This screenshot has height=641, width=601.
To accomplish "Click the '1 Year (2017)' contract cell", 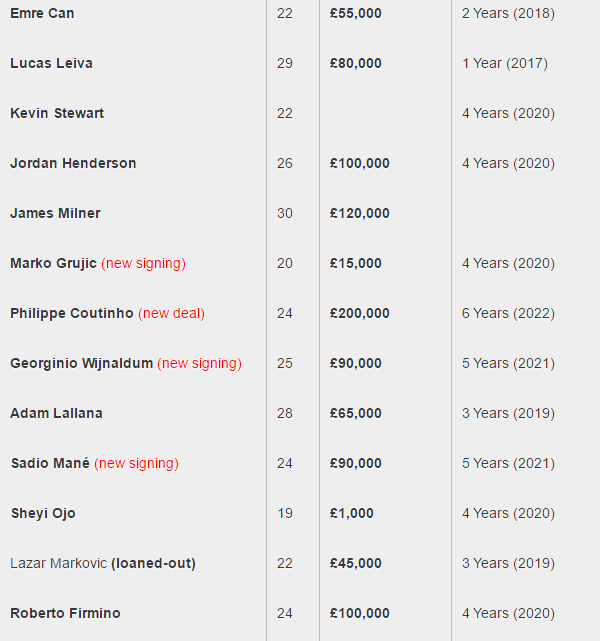I will pyautogui.click(x=505, y=63).
